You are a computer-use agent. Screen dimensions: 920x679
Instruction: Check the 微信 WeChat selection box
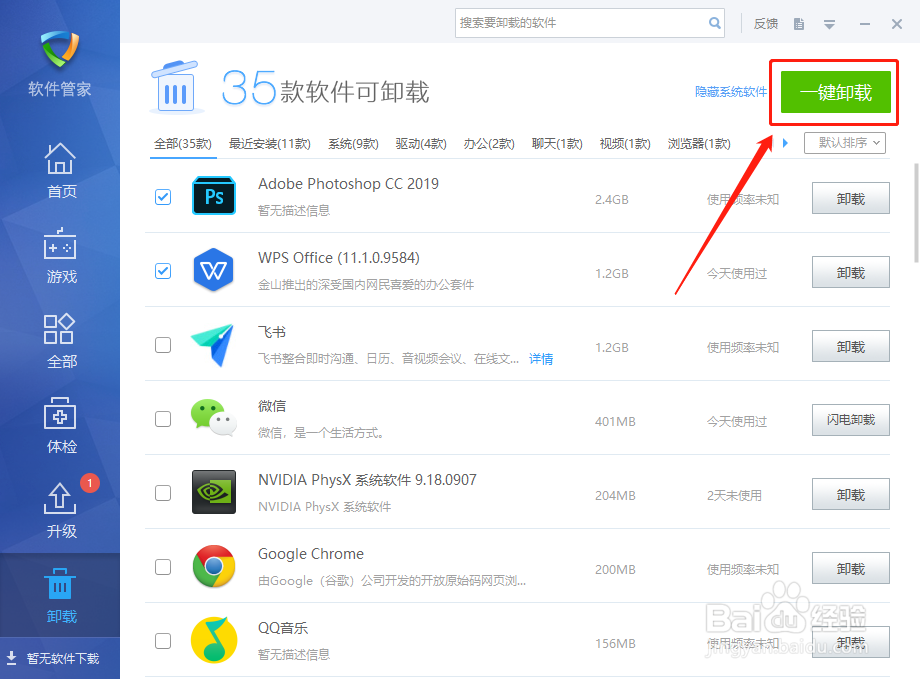click(x=163, y=419)
